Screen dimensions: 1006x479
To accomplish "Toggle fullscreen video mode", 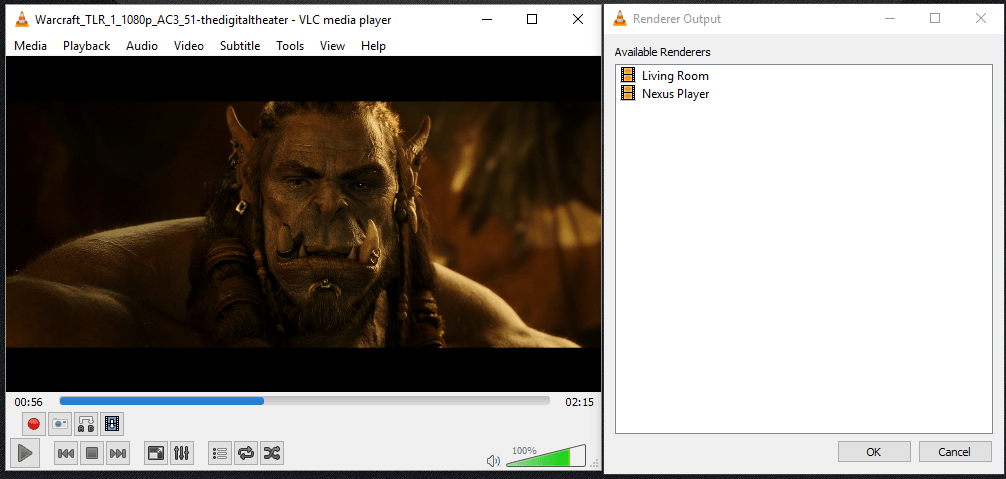I will pos(156,453).
